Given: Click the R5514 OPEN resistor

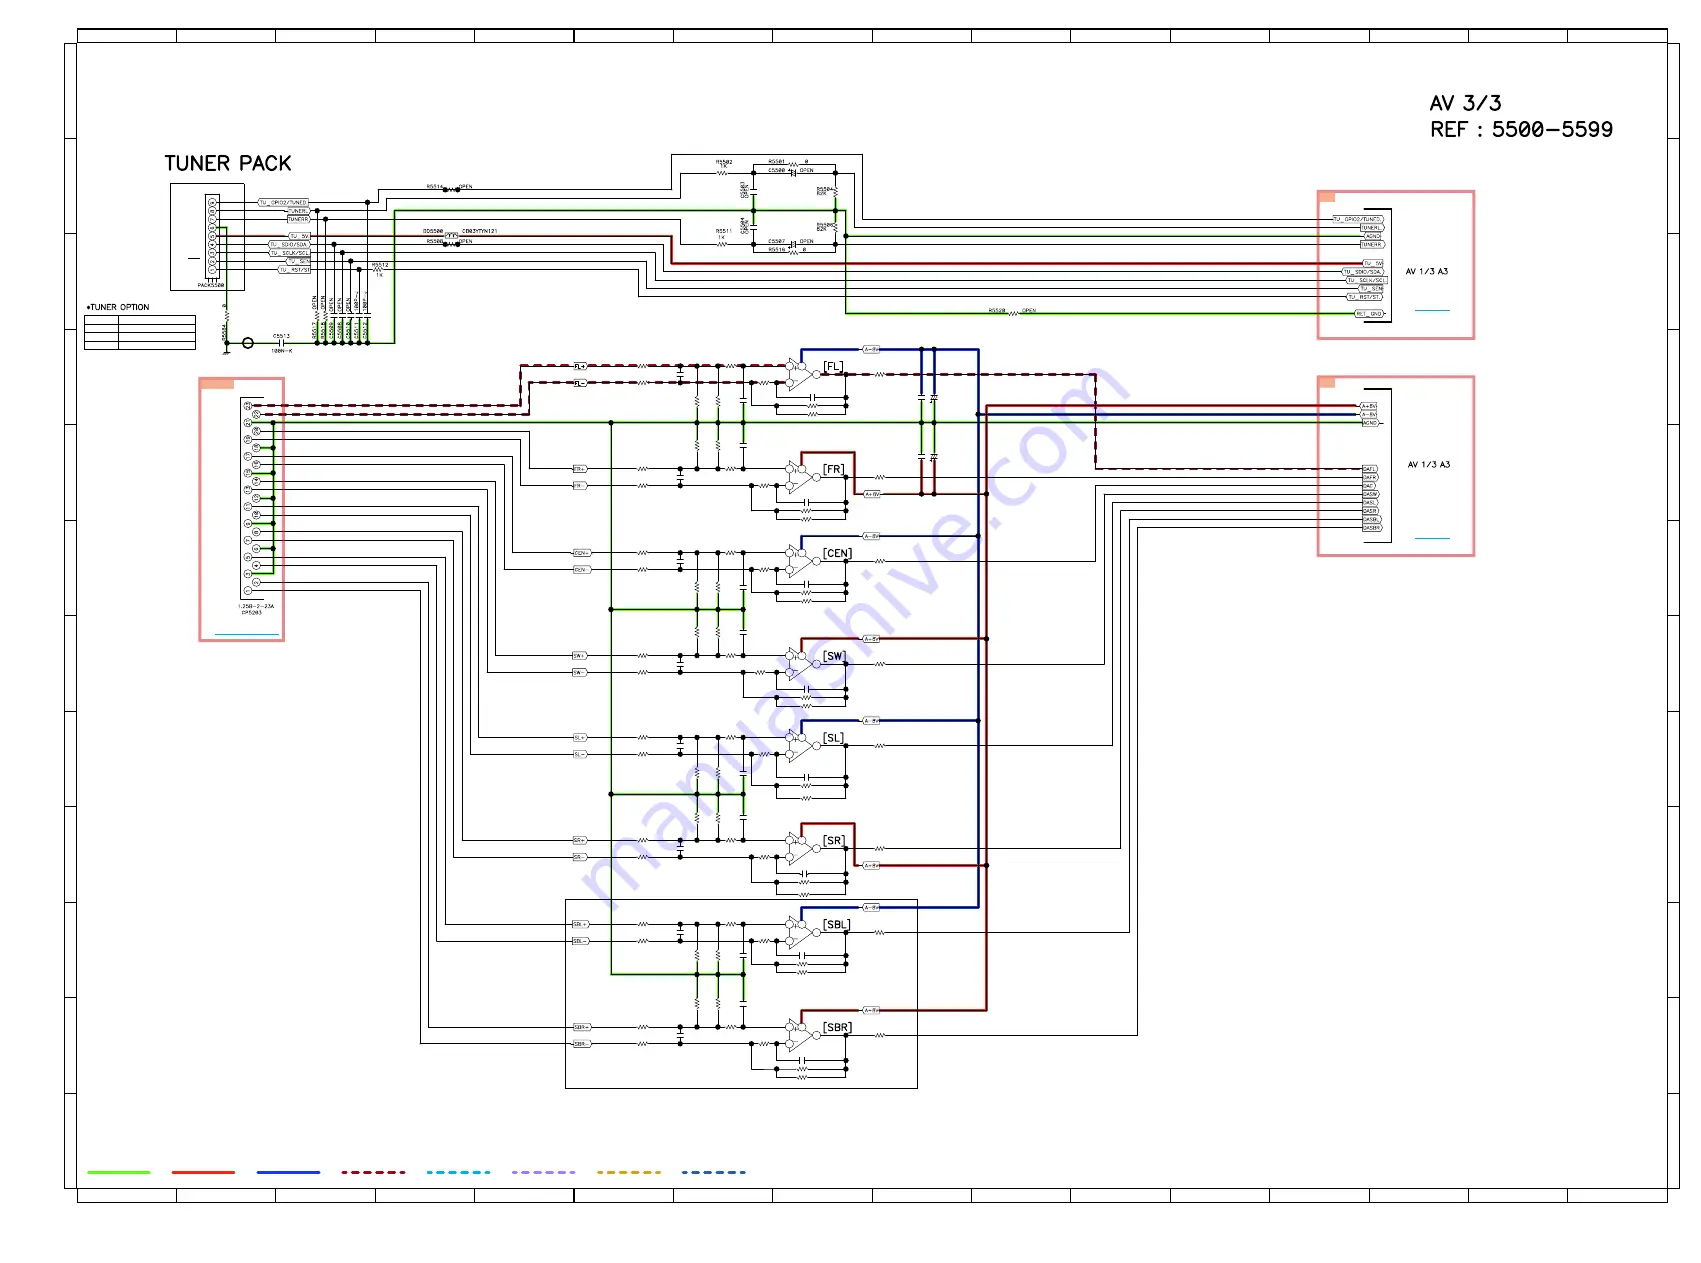Looking at the screenshot, I should pos(451,189).
